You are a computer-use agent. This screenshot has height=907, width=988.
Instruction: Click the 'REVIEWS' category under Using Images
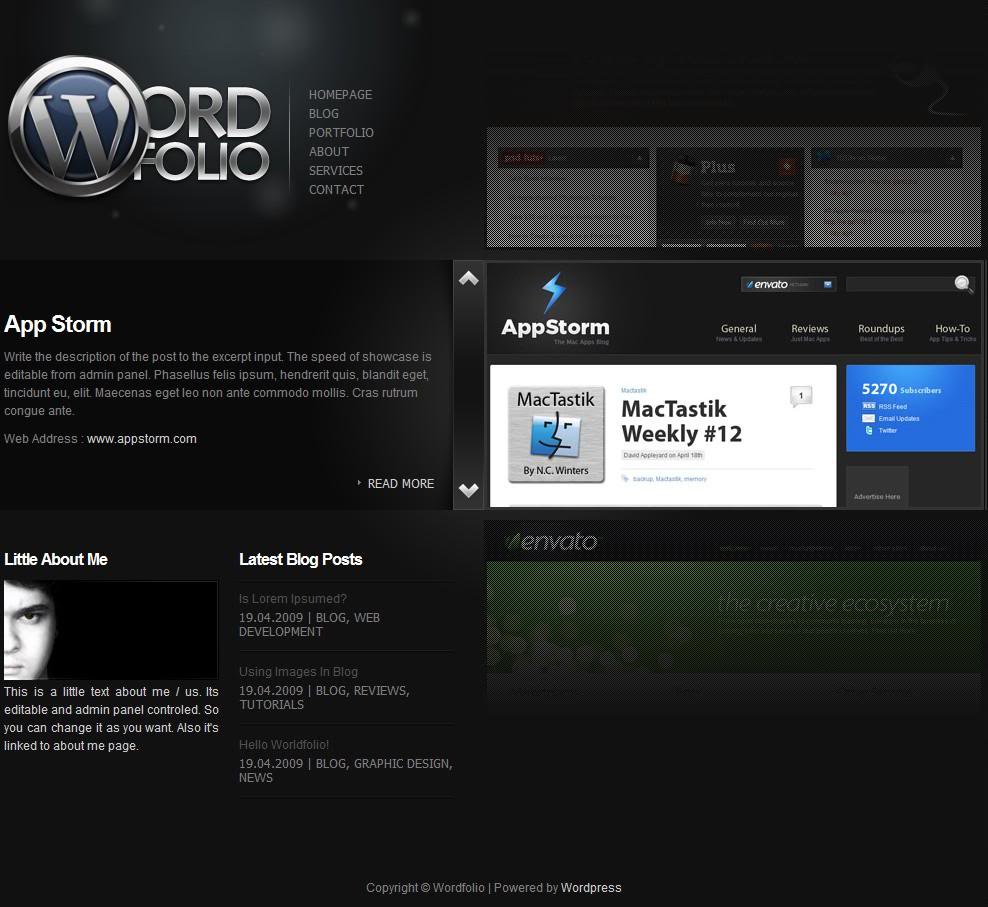380,690
